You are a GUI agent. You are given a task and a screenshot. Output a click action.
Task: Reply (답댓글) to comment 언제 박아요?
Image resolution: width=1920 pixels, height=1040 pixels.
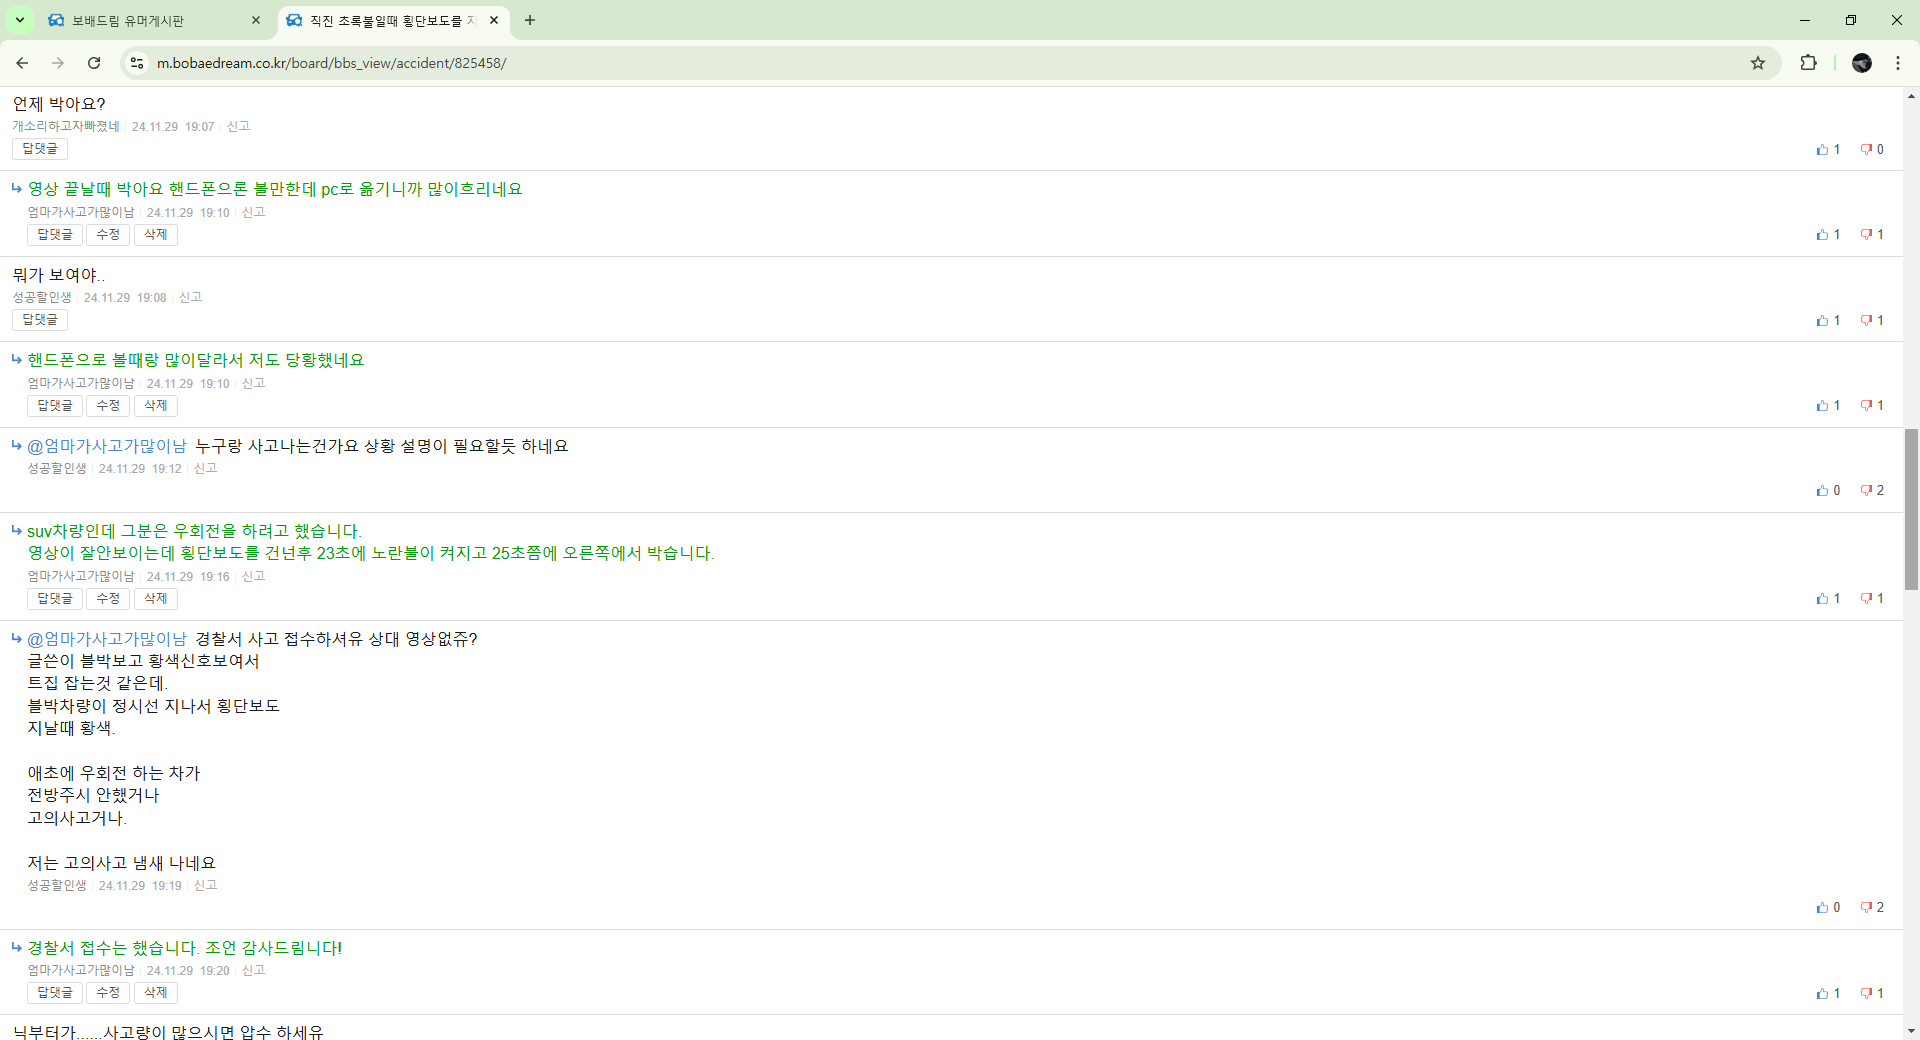(x=40, y=149)
